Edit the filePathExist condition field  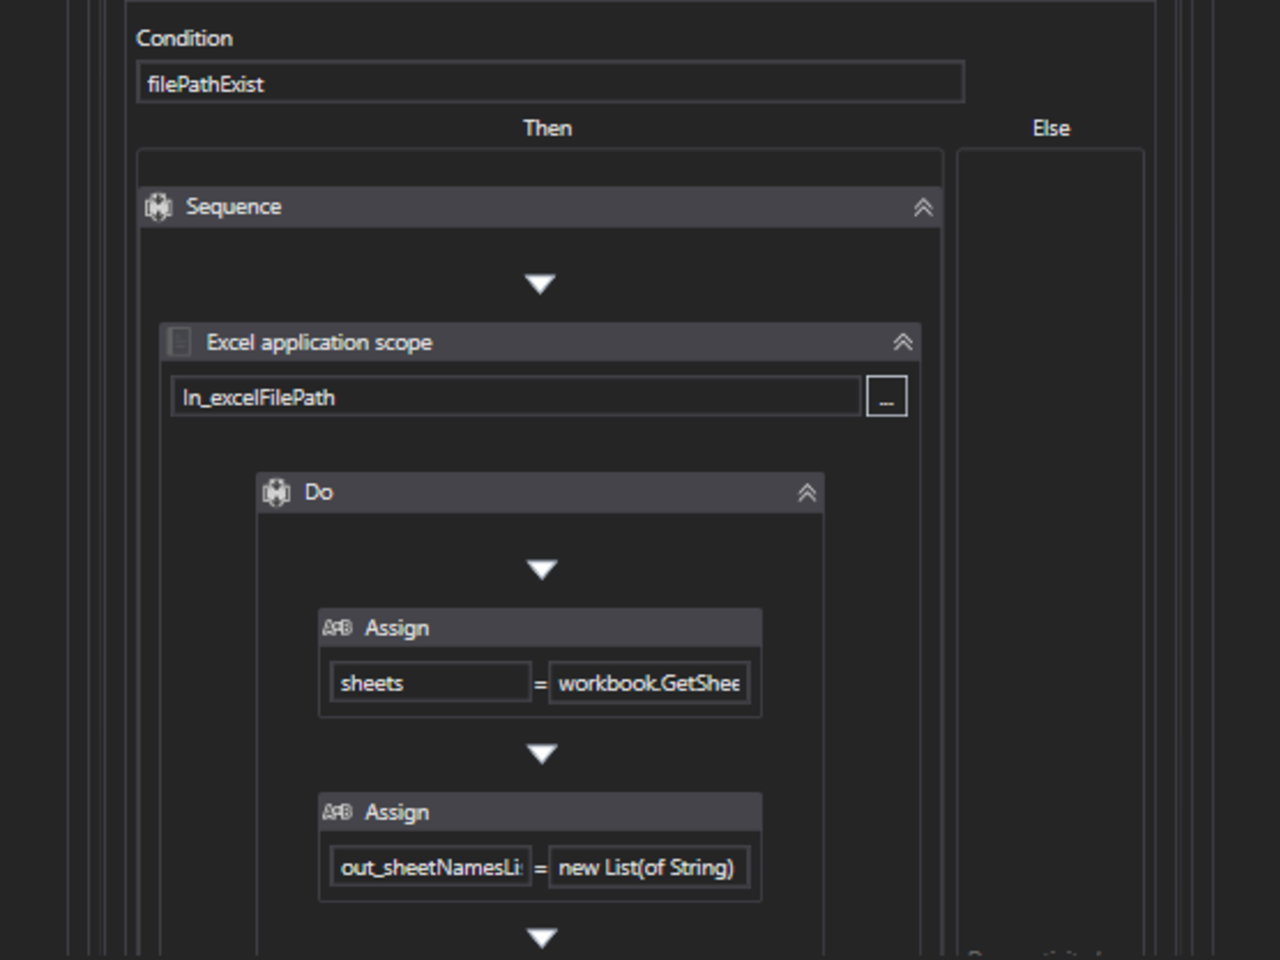(550, 83)
